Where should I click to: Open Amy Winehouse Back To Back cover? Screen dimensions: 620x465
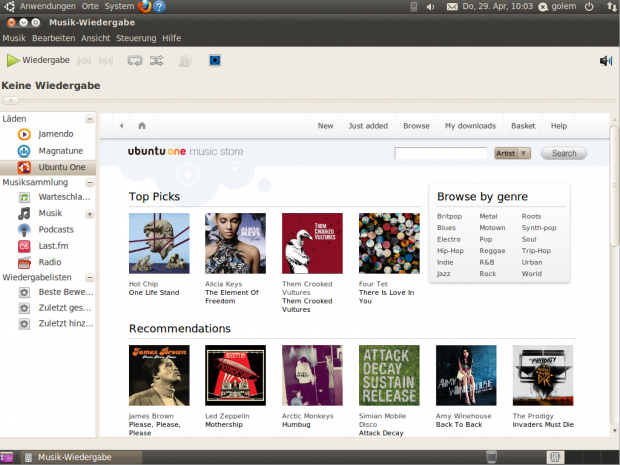[466, 375]
